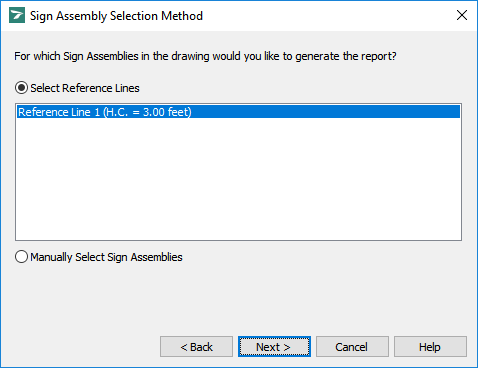Click the question prompt about Sign Assemblies
The image size is (478, 368).
pyautogui.click(x=205, y=56)
